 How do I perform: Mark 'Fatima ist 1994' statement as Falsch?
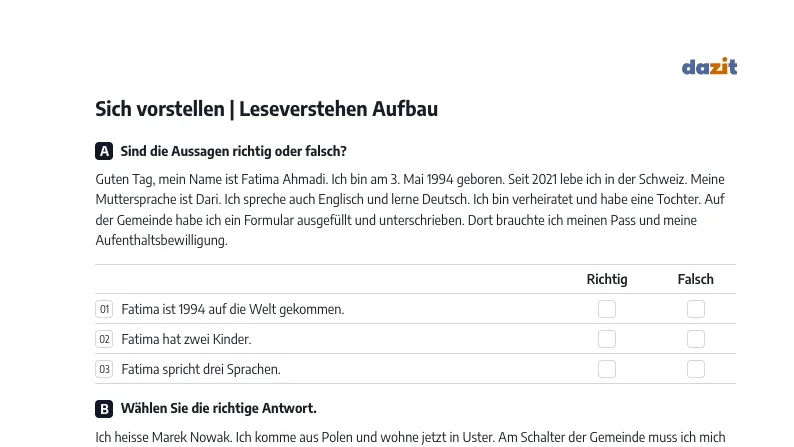pyautogui.click(x=696, y=309)
